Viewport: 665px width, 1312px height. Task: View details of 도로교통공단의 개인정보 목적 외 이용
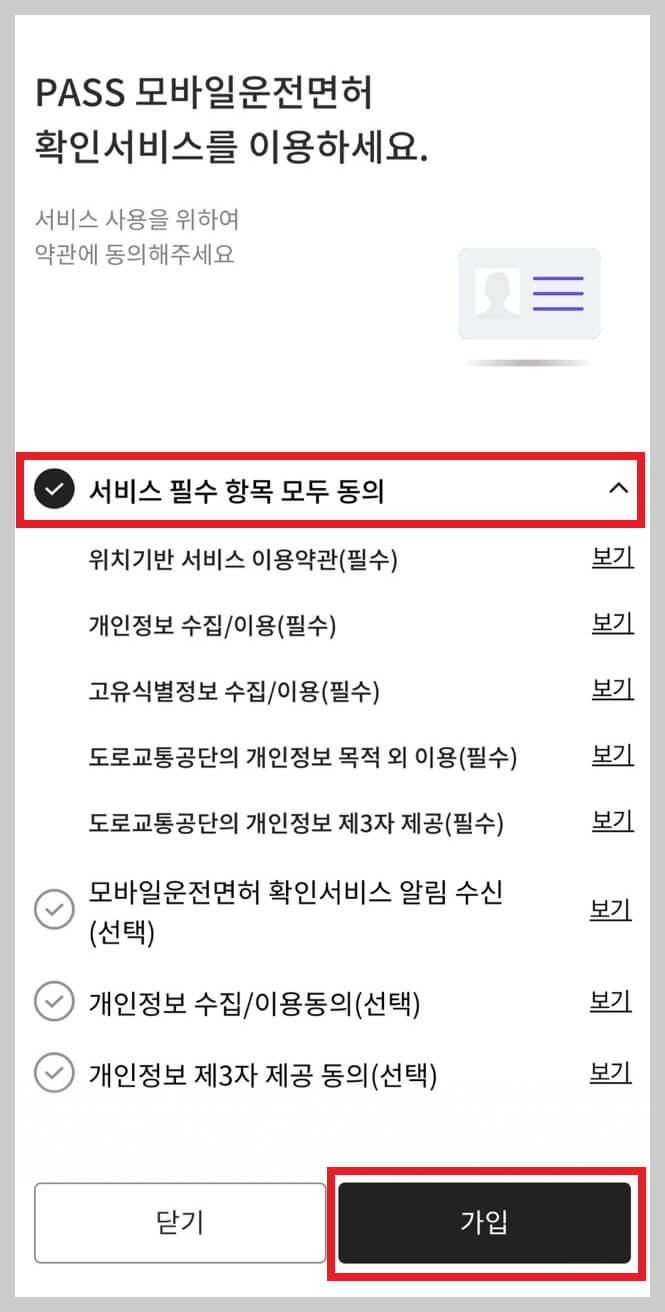[x=611, y=756]
